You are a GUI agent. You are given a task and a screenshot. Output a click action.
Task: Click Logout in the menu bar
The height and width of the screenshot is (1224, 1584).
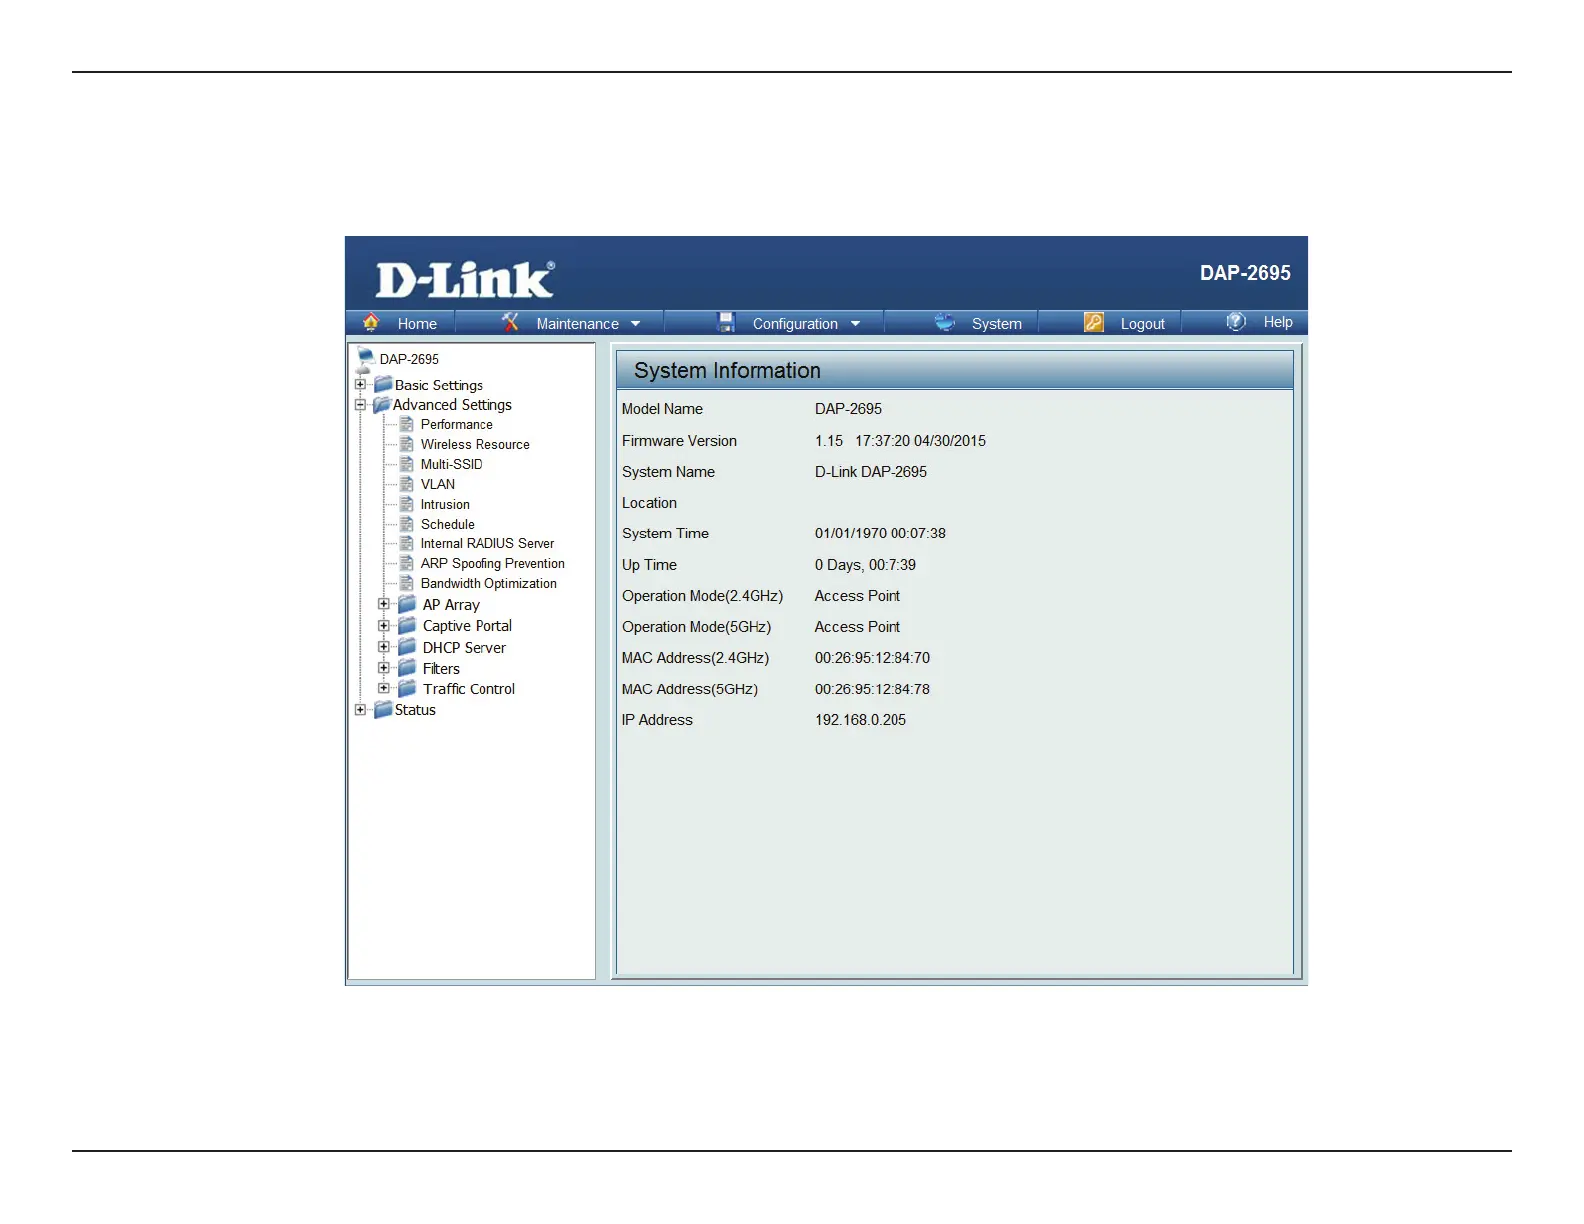(1142, 324)
